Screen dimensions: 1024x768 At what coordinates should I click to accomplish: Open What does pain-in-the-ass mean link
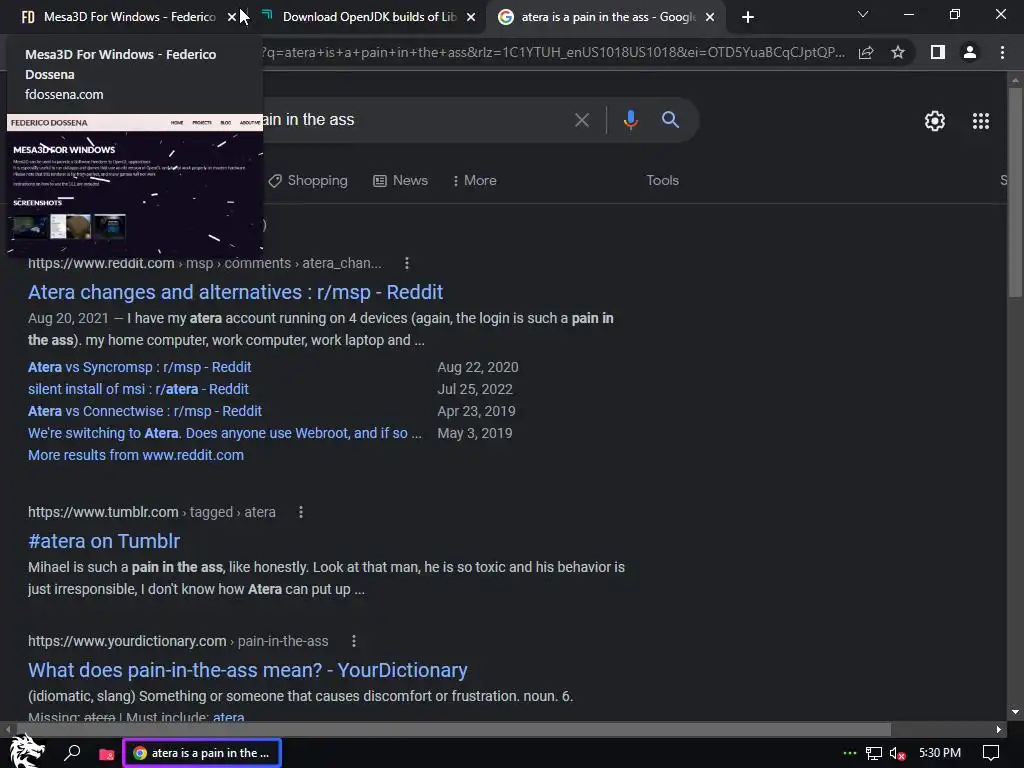pos(248,670)
